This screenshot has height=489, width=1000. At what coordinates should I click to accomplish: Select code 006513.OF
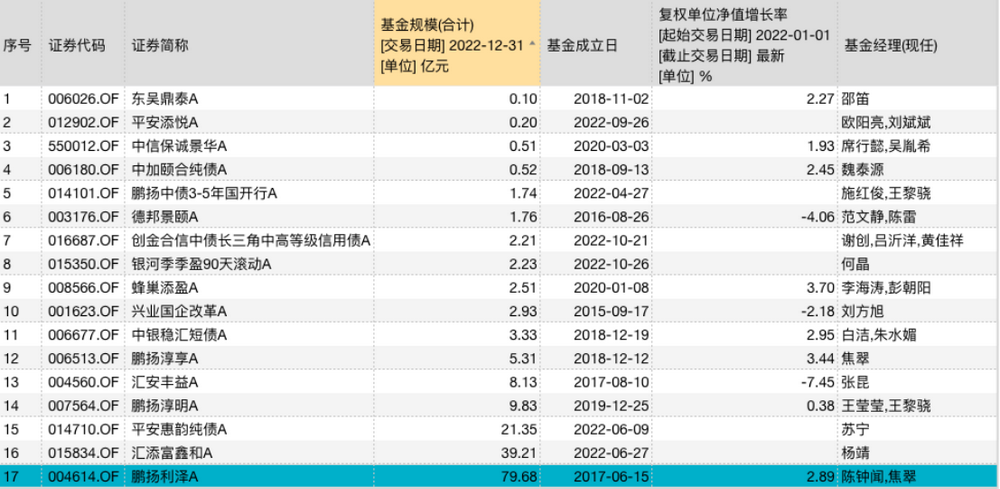(x=84, y=358)
